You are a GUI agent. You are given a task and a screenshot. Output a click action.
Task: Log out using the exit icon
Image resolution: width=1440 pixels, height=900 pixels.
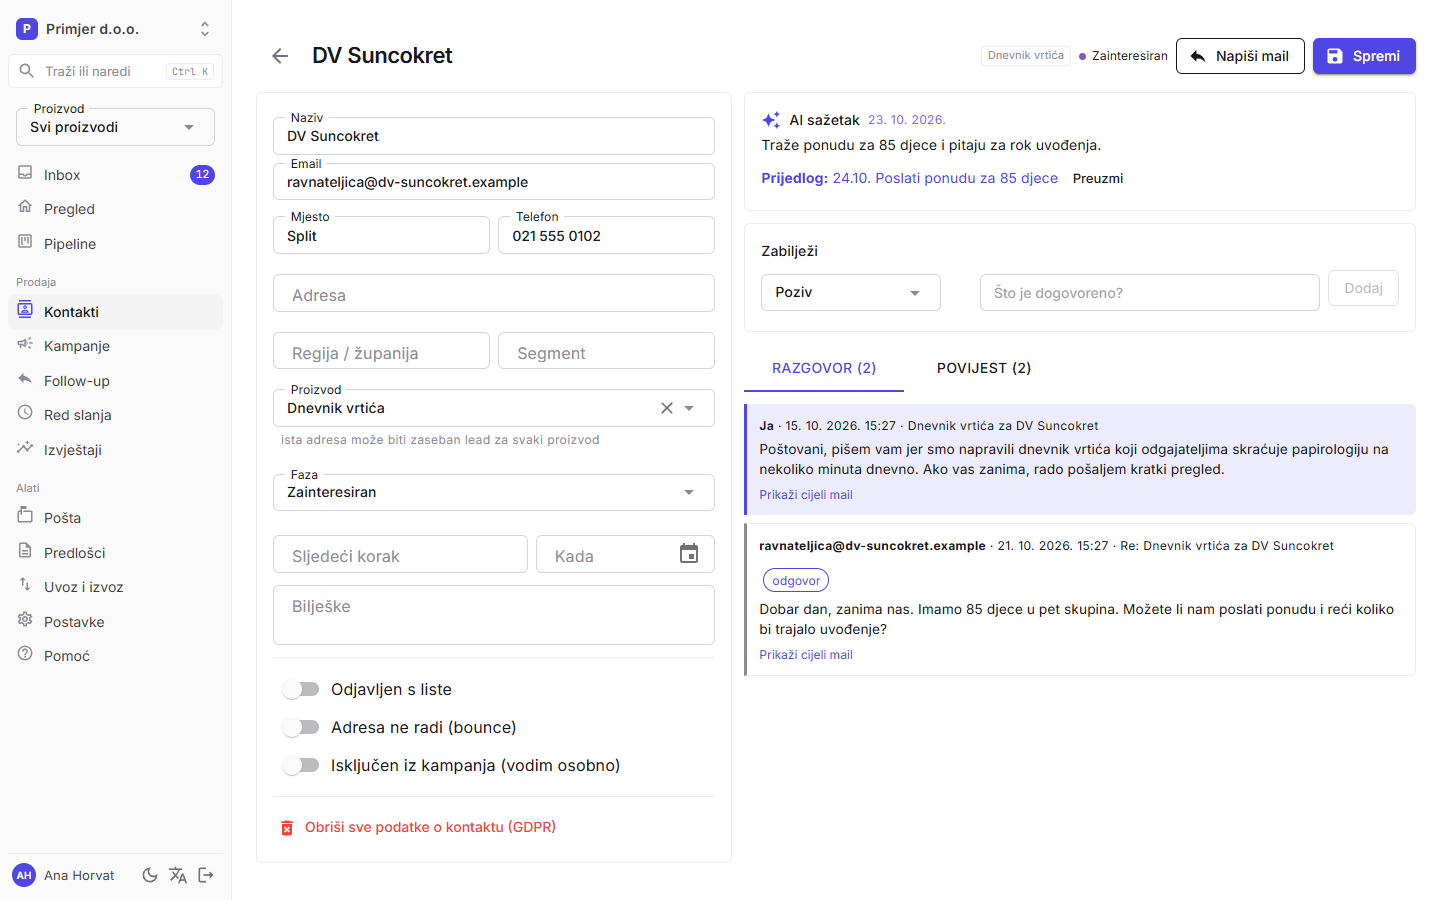(206, 875)
